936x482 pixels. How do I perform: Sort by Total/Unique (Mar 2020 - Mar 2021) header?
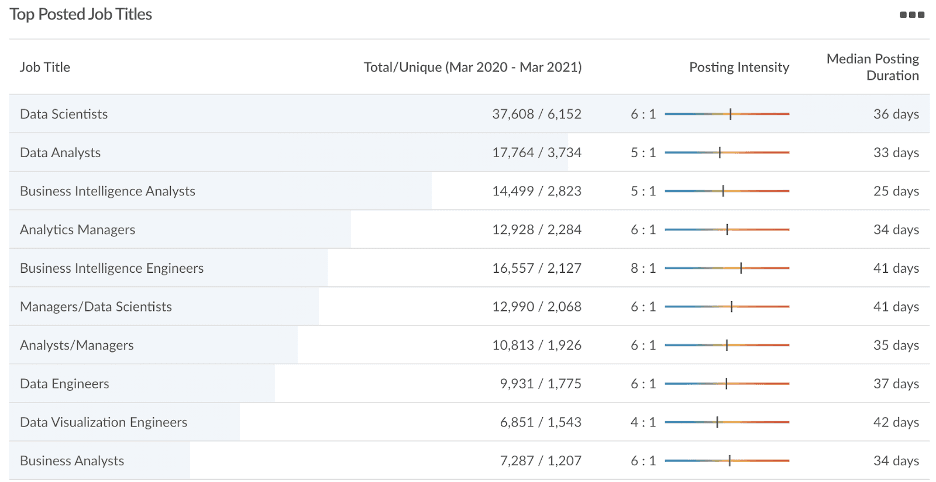pyautogui.click(x=472, y=67)
